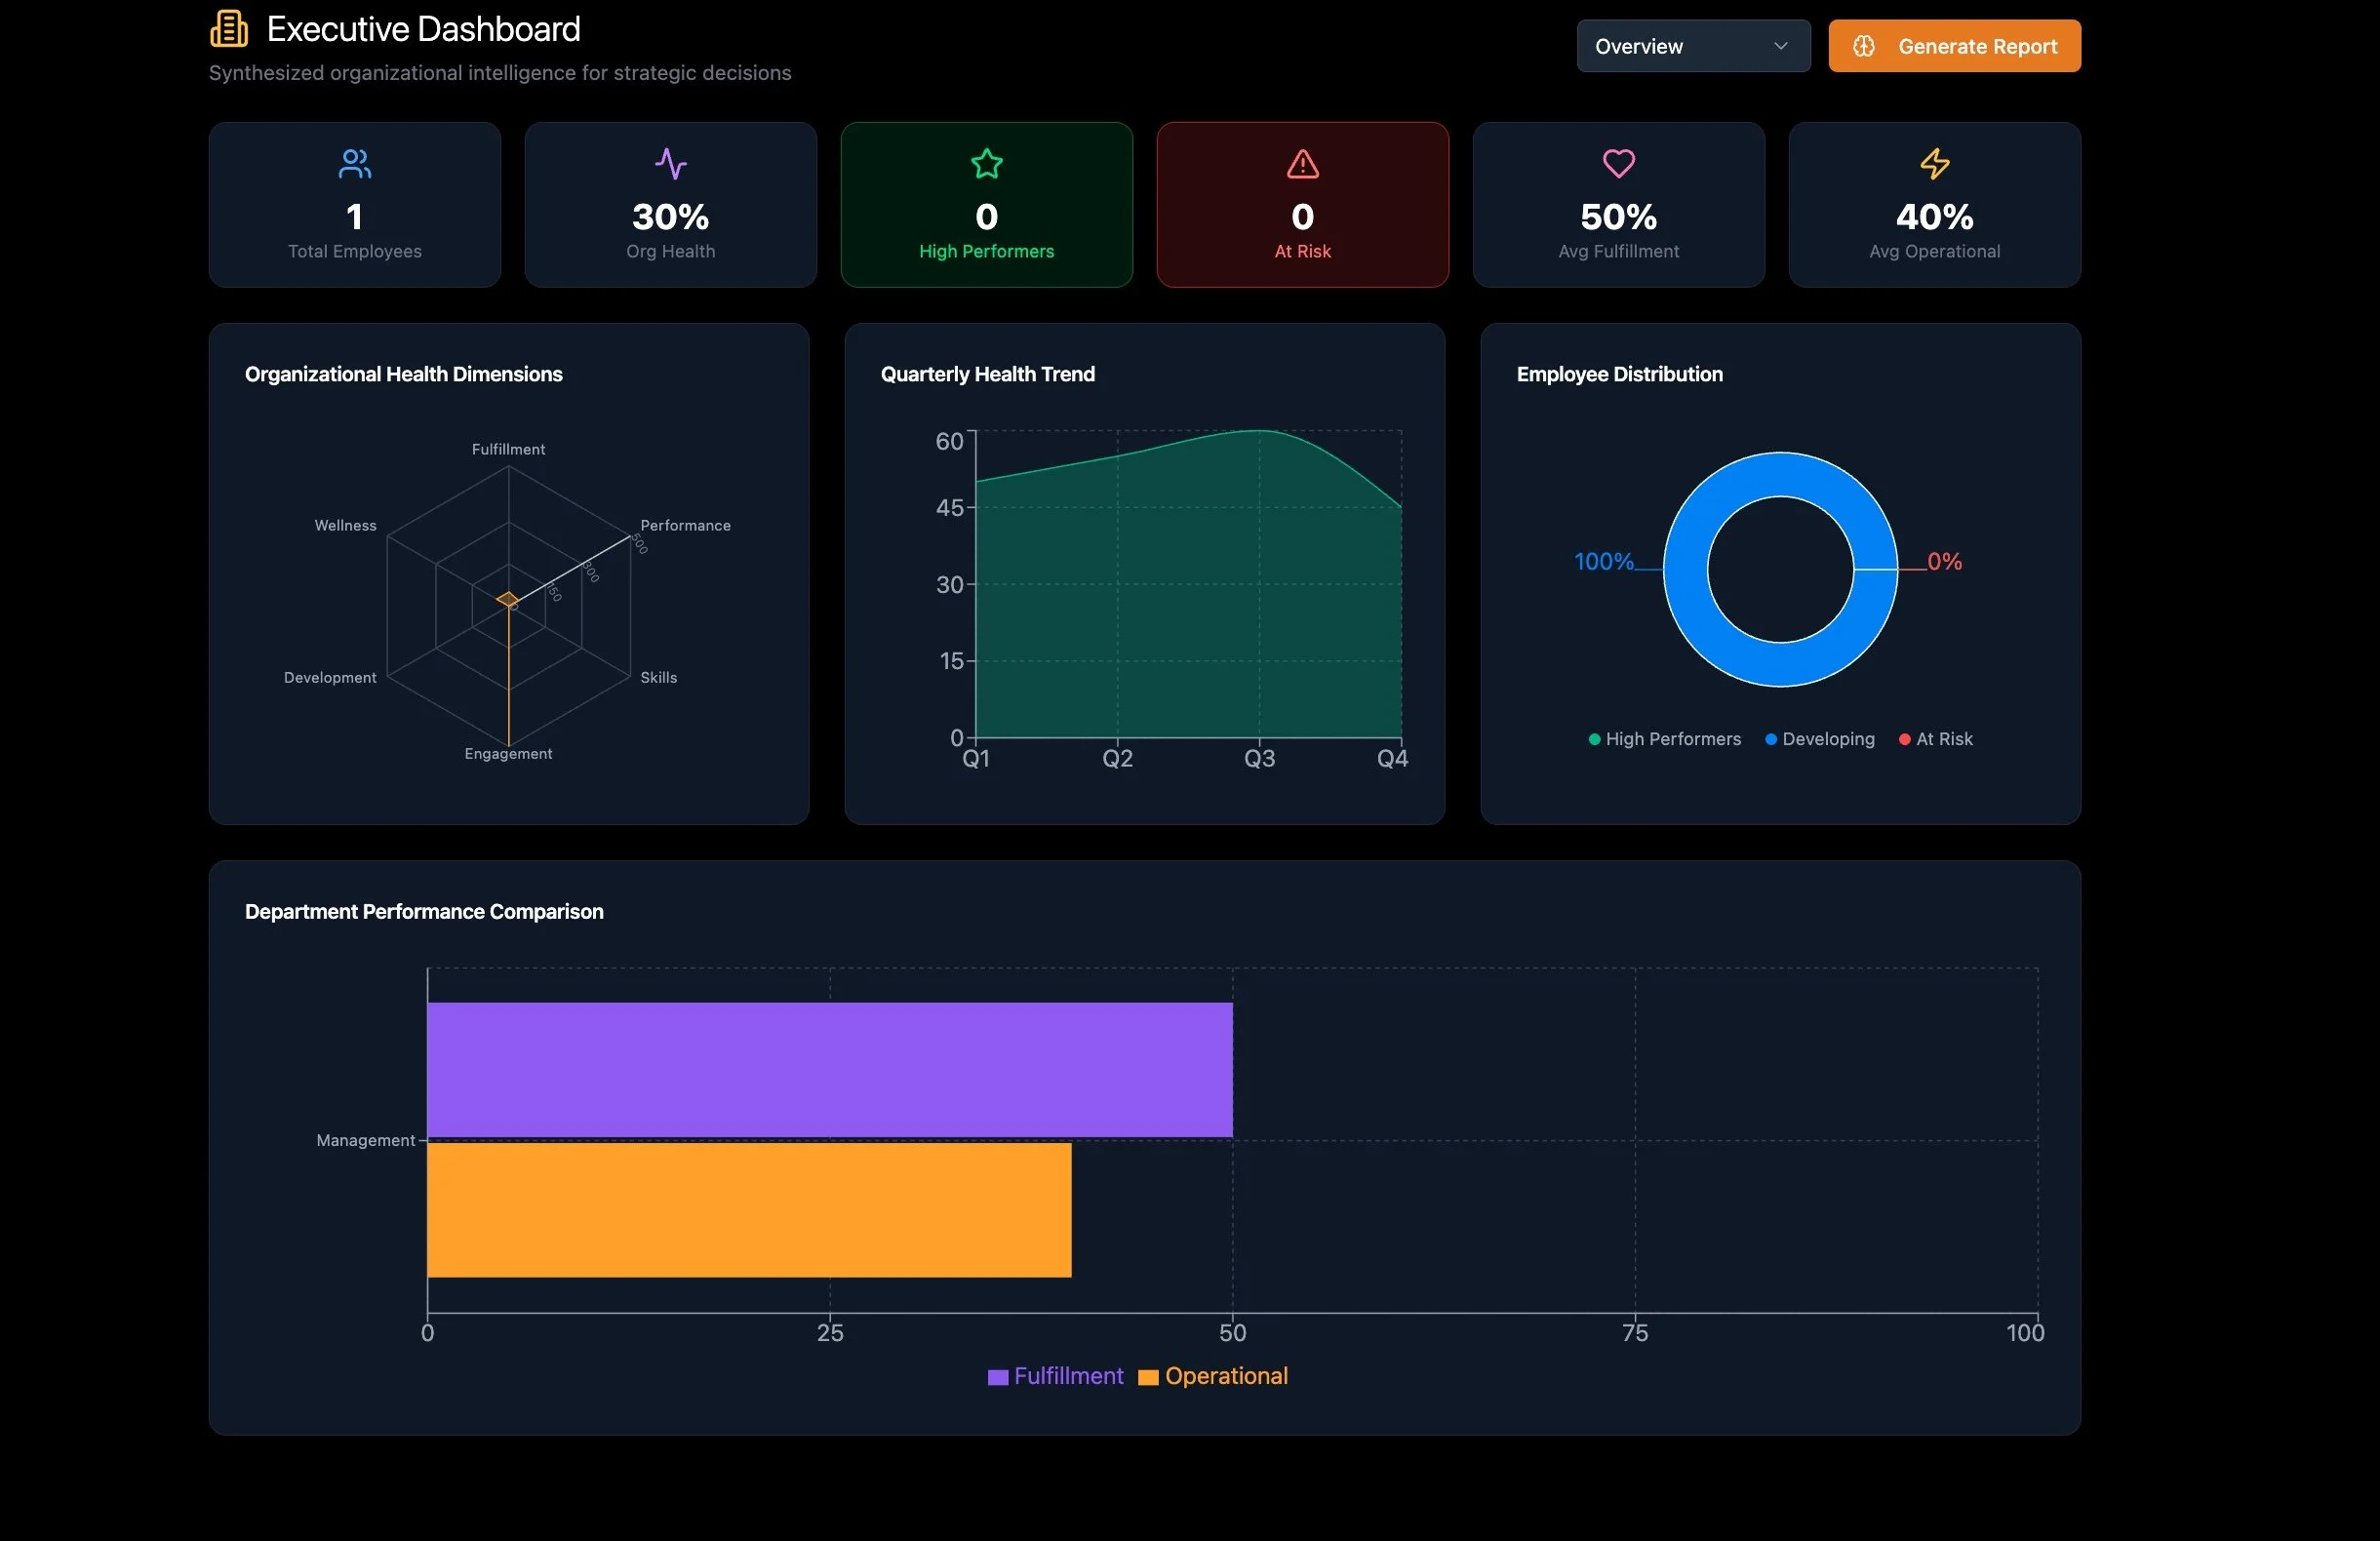Image resolution: width=2380 pixels, height=1541 pixels.
Task: Click the High Performers star icon
Action: [986, 164]
